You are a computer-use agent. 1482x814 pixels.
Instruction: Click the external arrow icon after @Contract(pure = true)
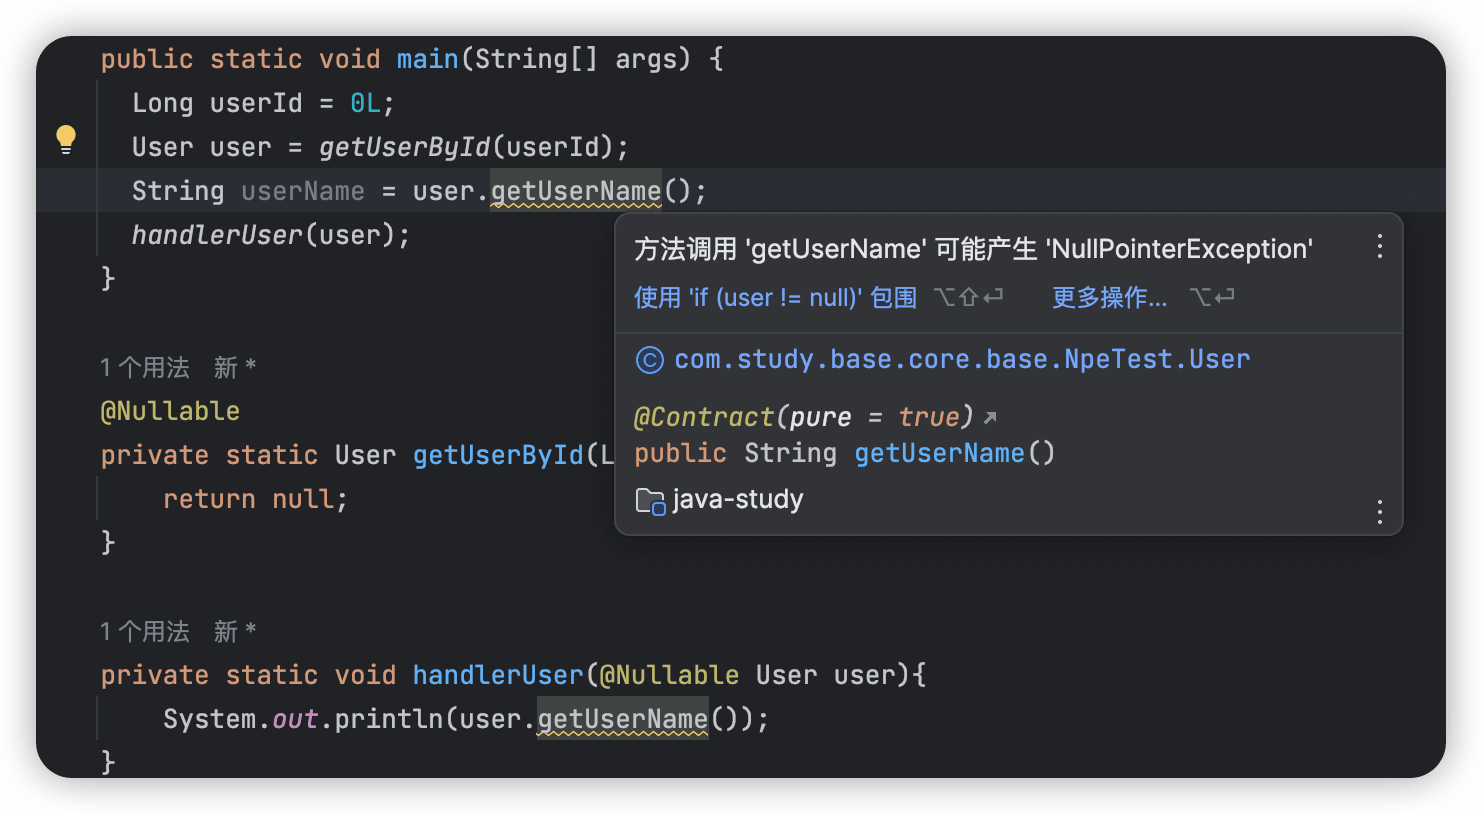point(990,417)
